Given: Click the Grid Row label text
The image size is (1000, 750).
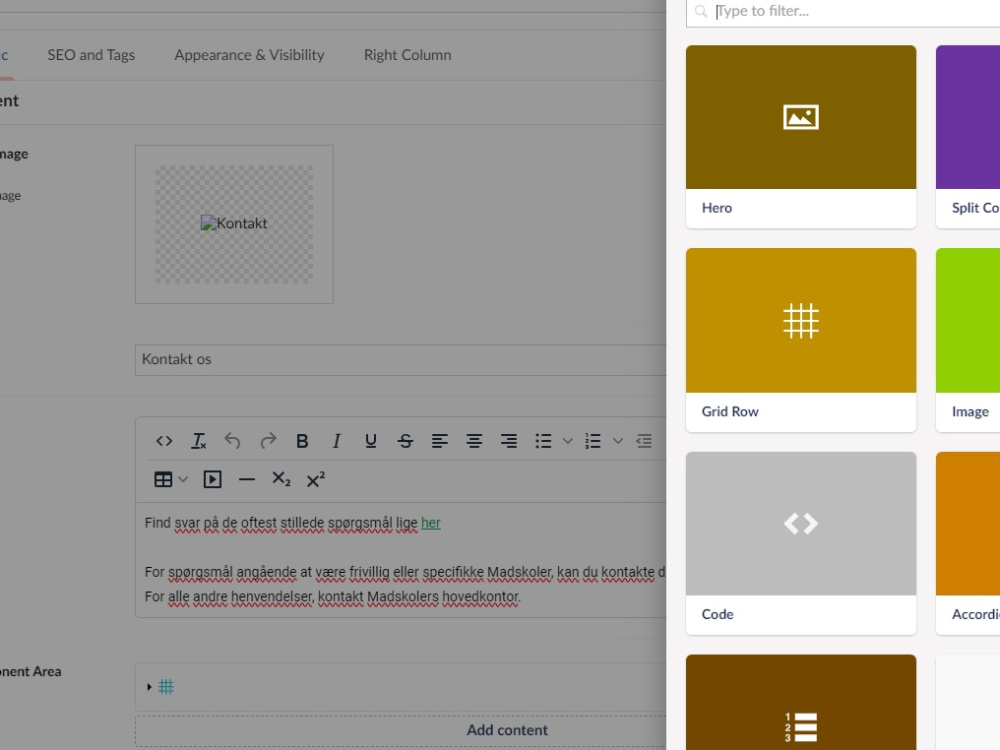Looking at the screenshot, I should [x=730, y=411].
